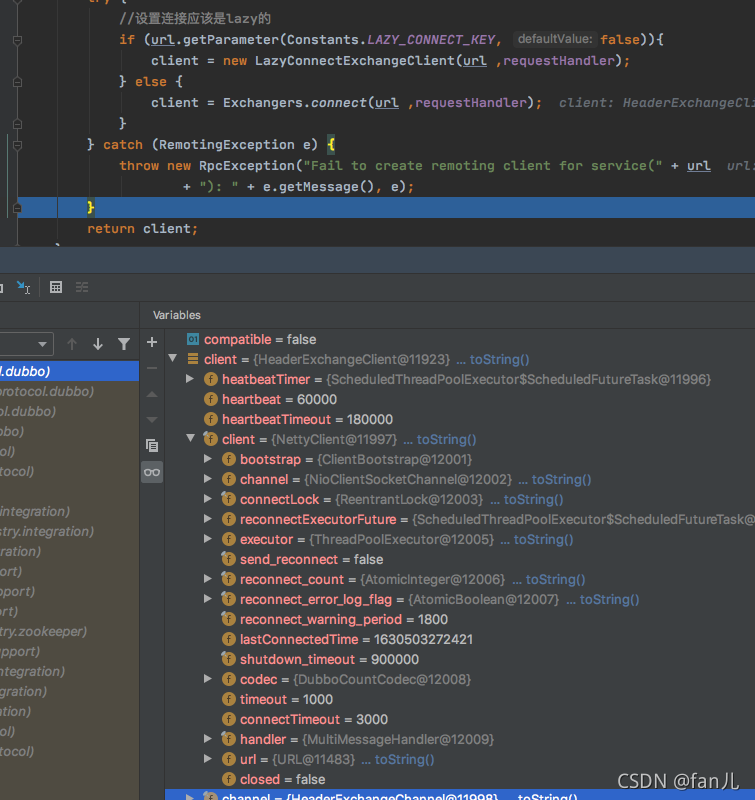
Task: Select the 'rotocol.dubbo)' stack frame
Action: coord(69,391)
